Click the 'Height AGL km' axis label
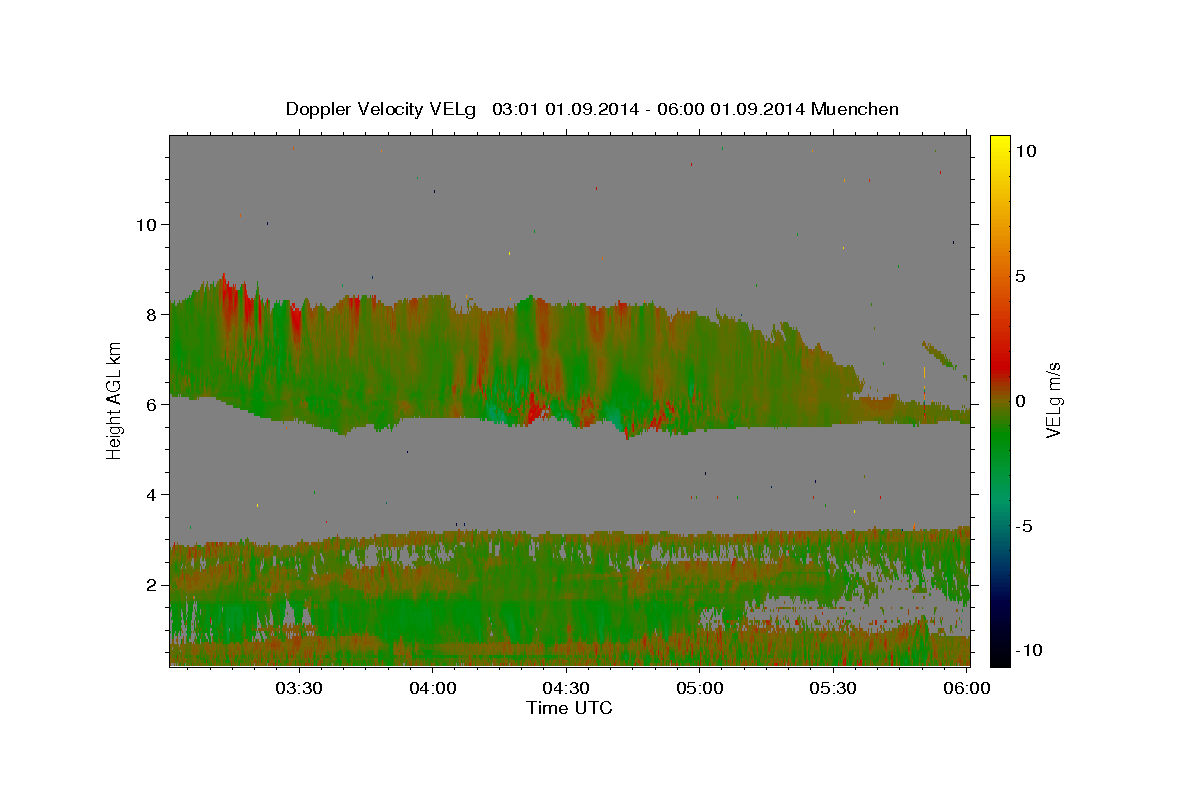1200x800 pixels. pyautogui.click(x=115, y=399)
